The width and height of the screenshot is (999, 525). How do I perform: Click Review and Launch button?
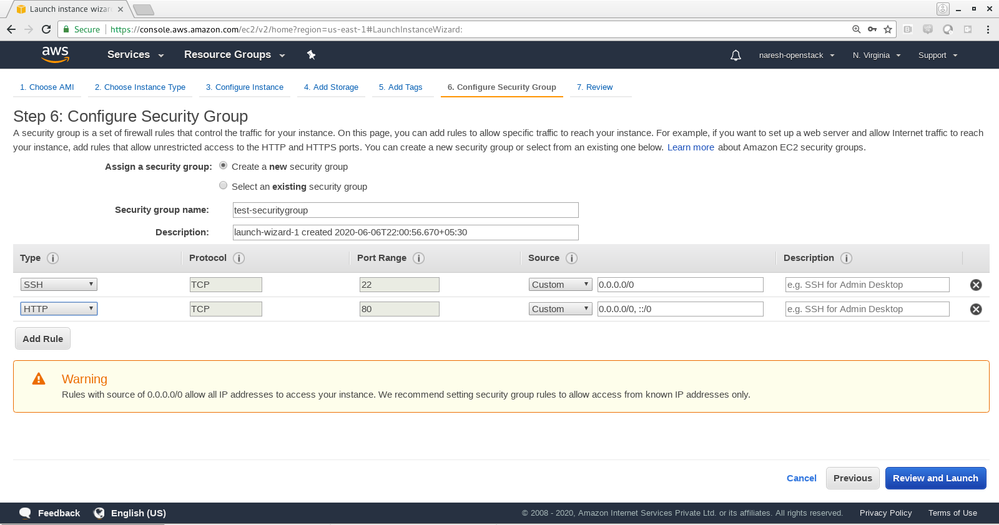pos(935,478)
